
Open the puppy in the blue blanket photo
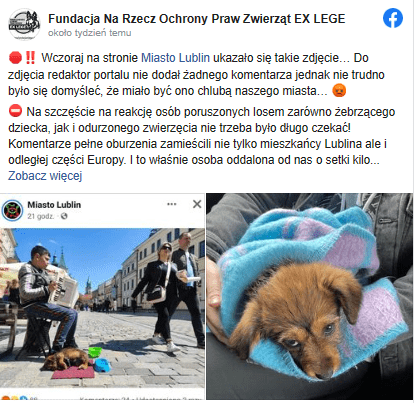click(309, 296)
